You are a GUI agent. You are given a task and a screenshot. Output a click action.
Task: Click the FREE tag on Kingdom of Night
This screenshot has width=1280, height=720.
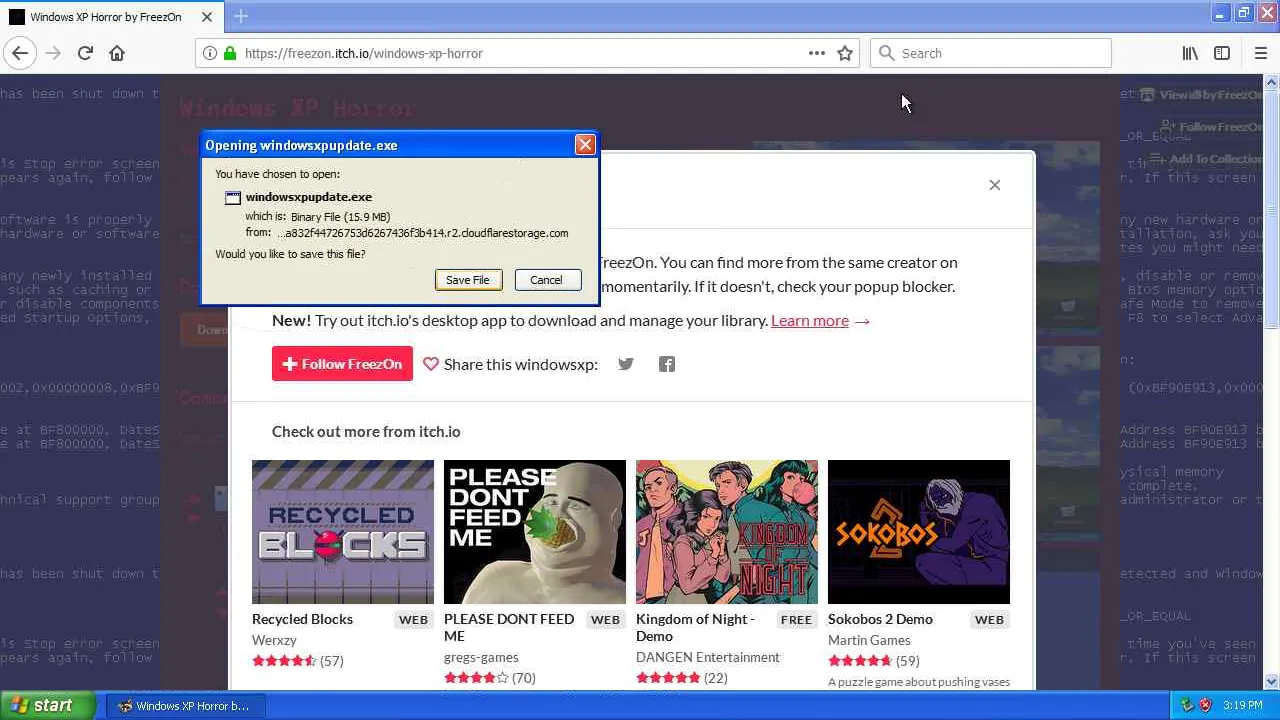(796, 620)
